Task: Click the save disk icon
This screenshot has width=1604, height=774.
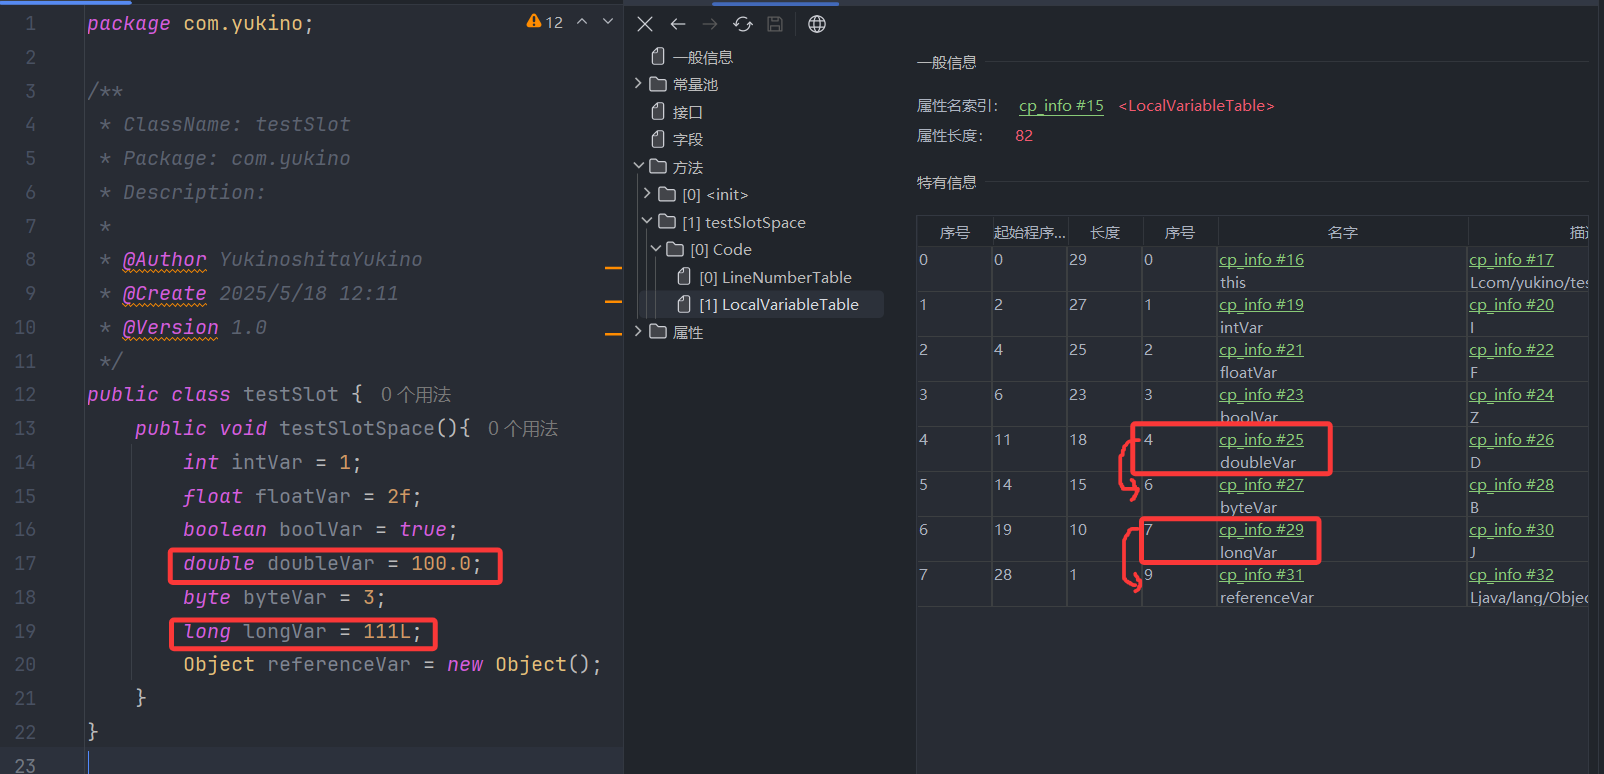Action: [x=775, y=24]
